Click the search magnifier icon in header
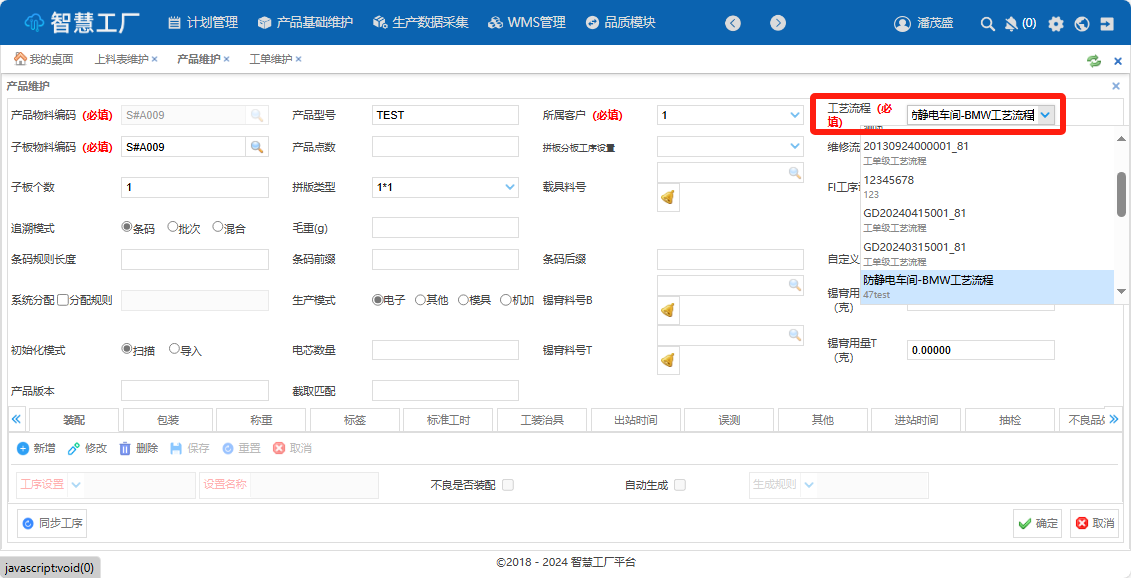The height and width of the screenshot is (578, 1131). (987, 23)
